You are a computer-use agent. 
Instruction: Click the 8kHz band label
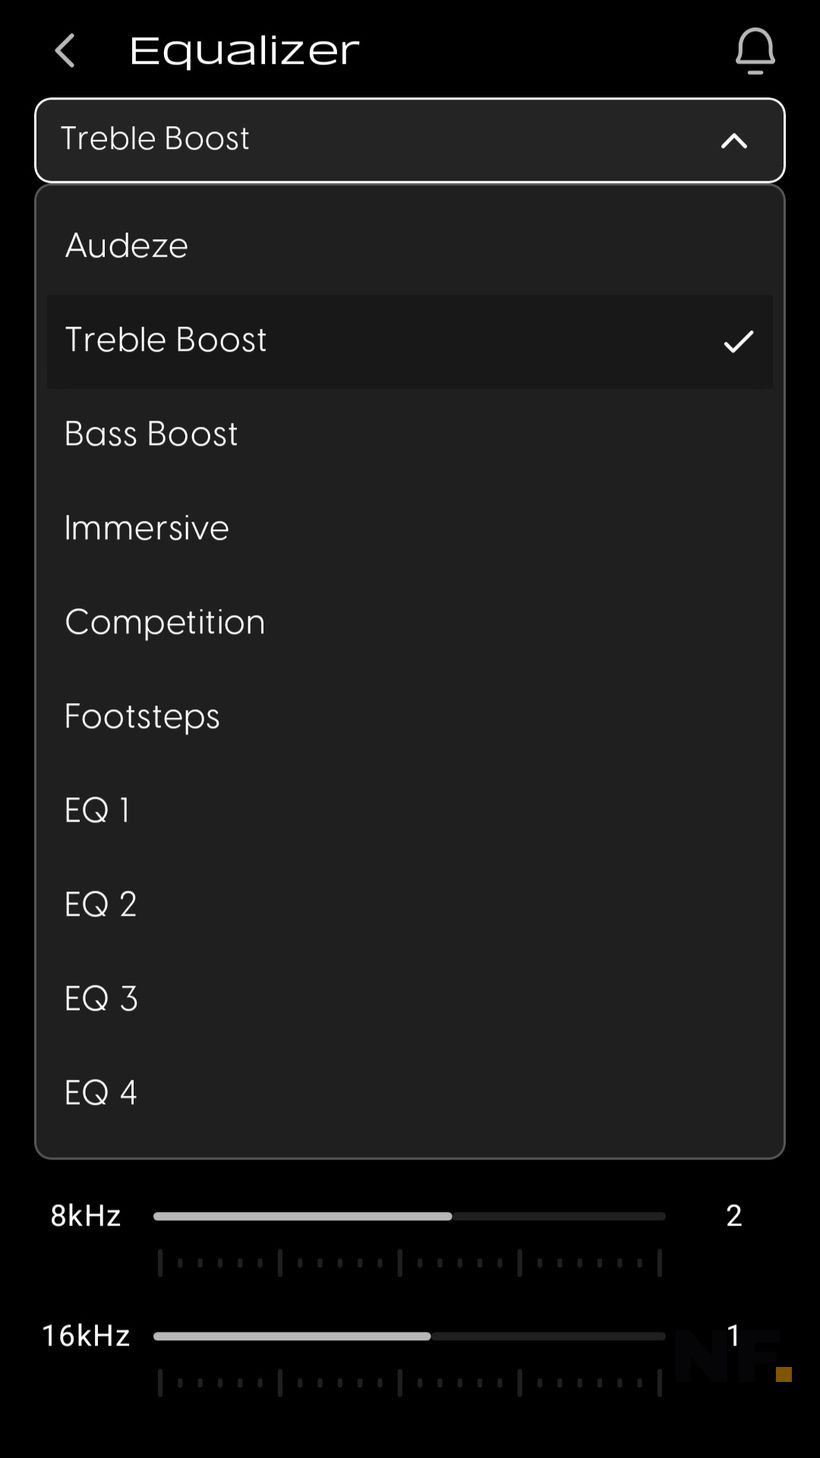pos(86,1216)
